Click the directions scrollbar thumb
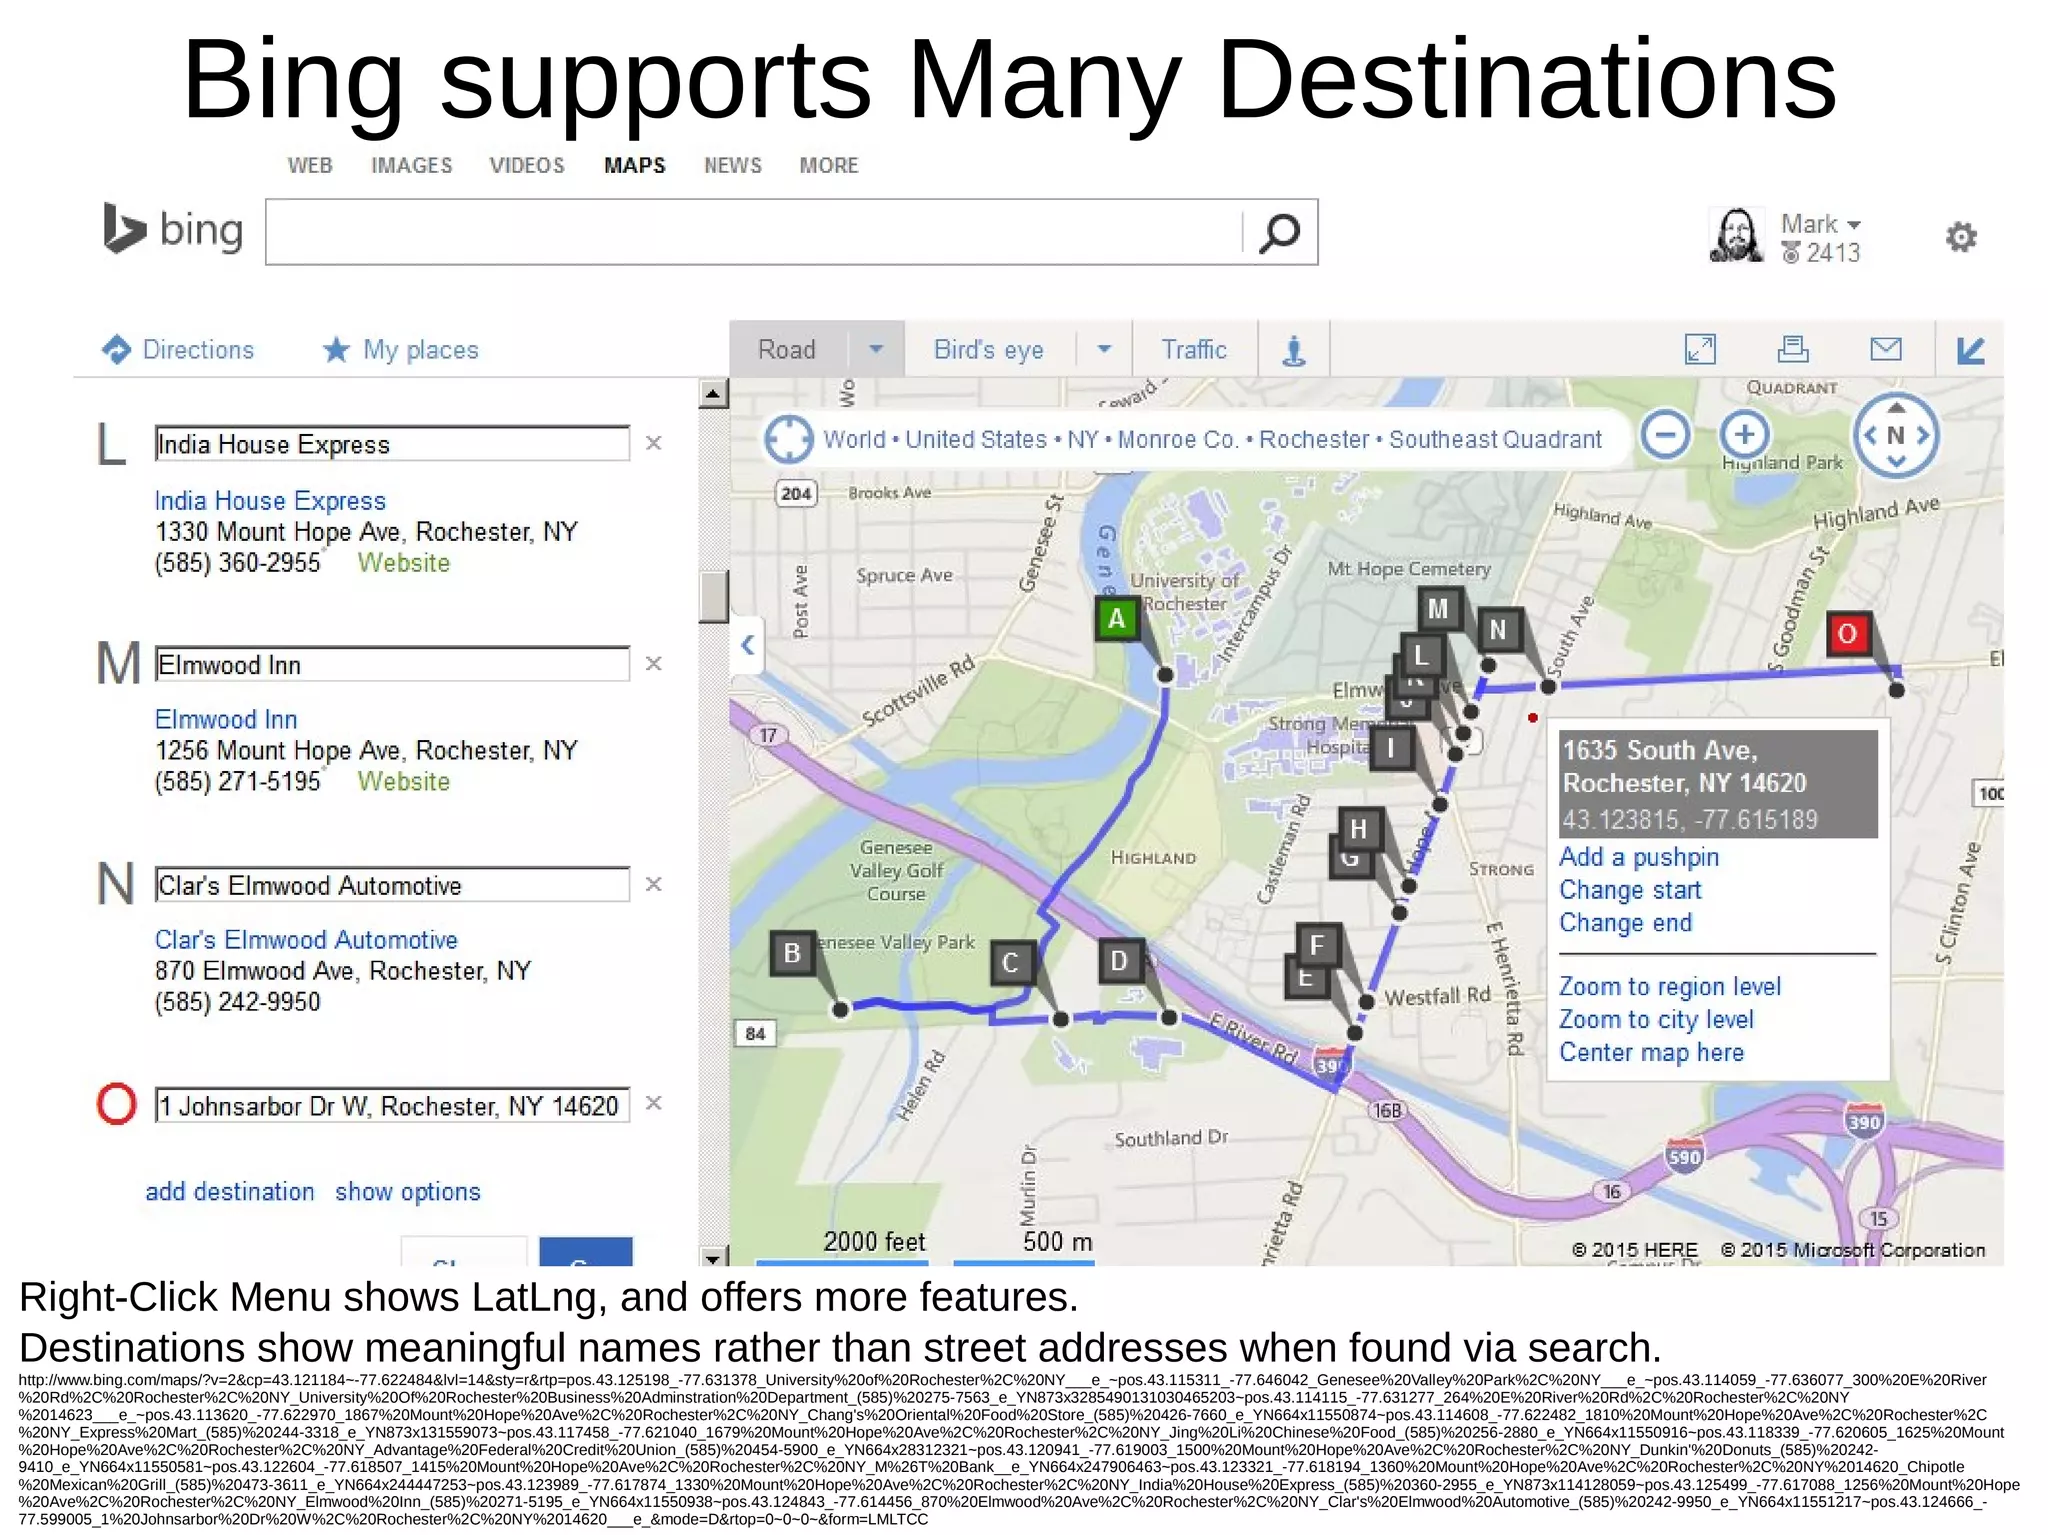Viewport: 2048px width, 1535px height. coord(713,597)
